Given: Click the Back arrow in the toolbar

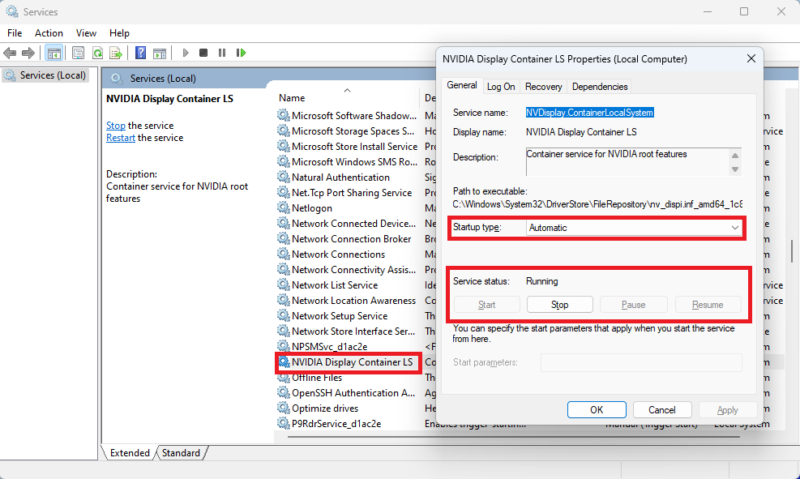Looking at the screenshot, I should pos(10,53).
